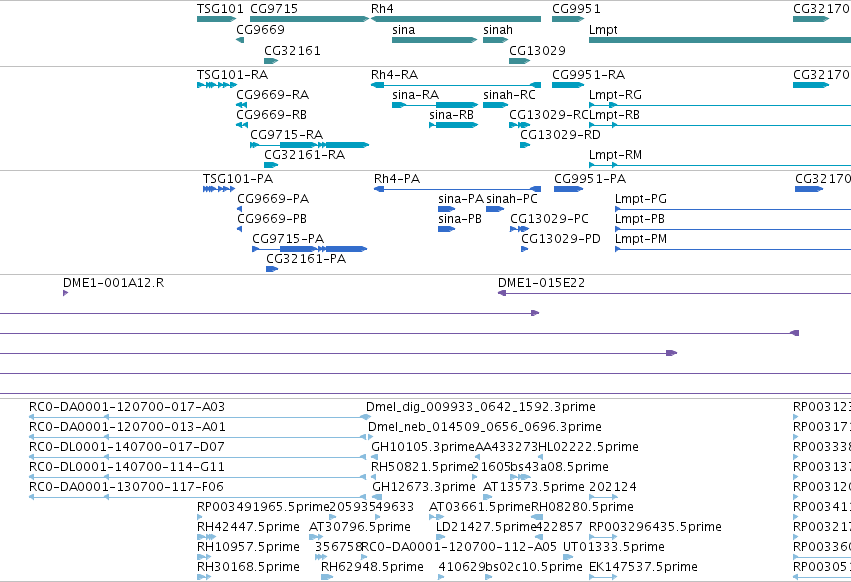The image size is (851, 582).
Task: Click Dmel_neb_014509_0656_0696.3prime label
Action: (x=485, y=426)
